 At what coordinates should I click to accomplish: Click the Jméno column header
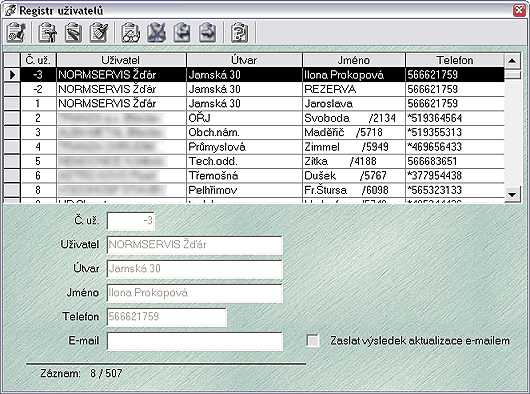(354, 60)
